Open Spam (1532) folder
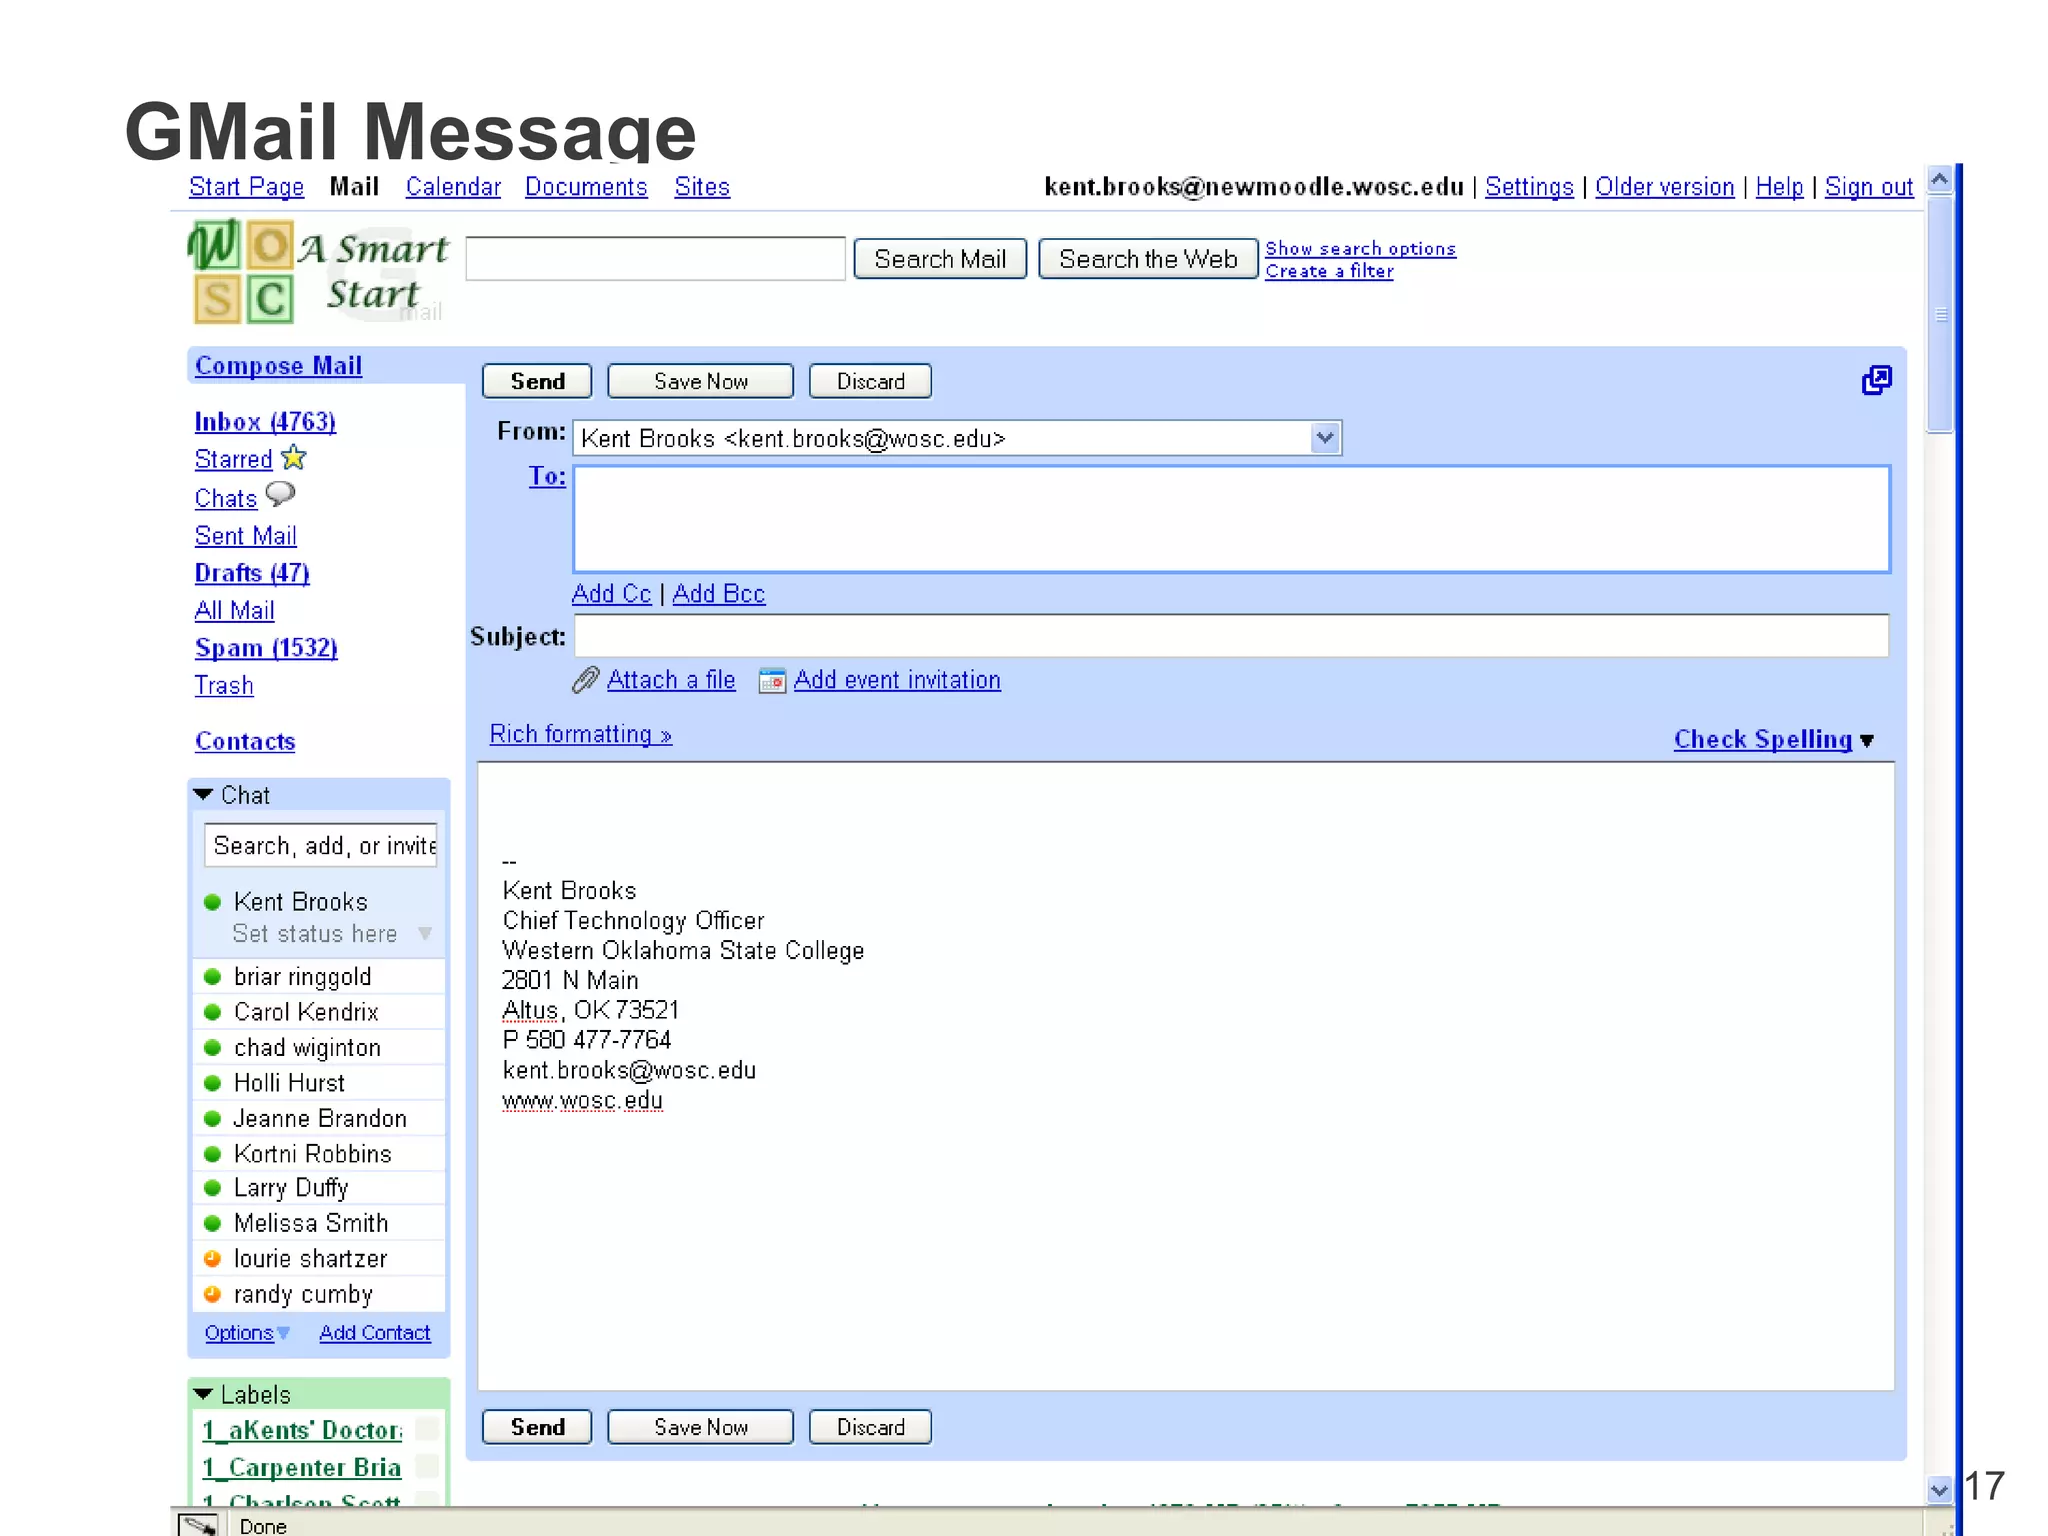Image resolution: width=2048 pixels, height=1536 pixels. click(266, 648)
